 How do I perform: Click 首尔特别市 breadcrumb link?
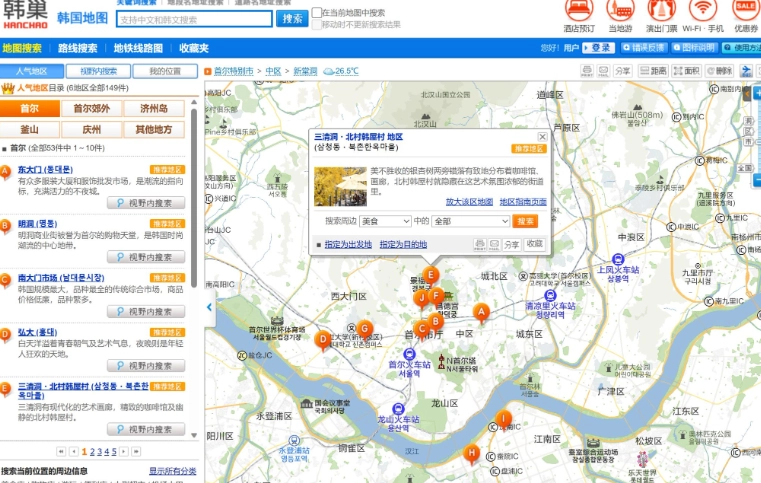tap(233, 71)
